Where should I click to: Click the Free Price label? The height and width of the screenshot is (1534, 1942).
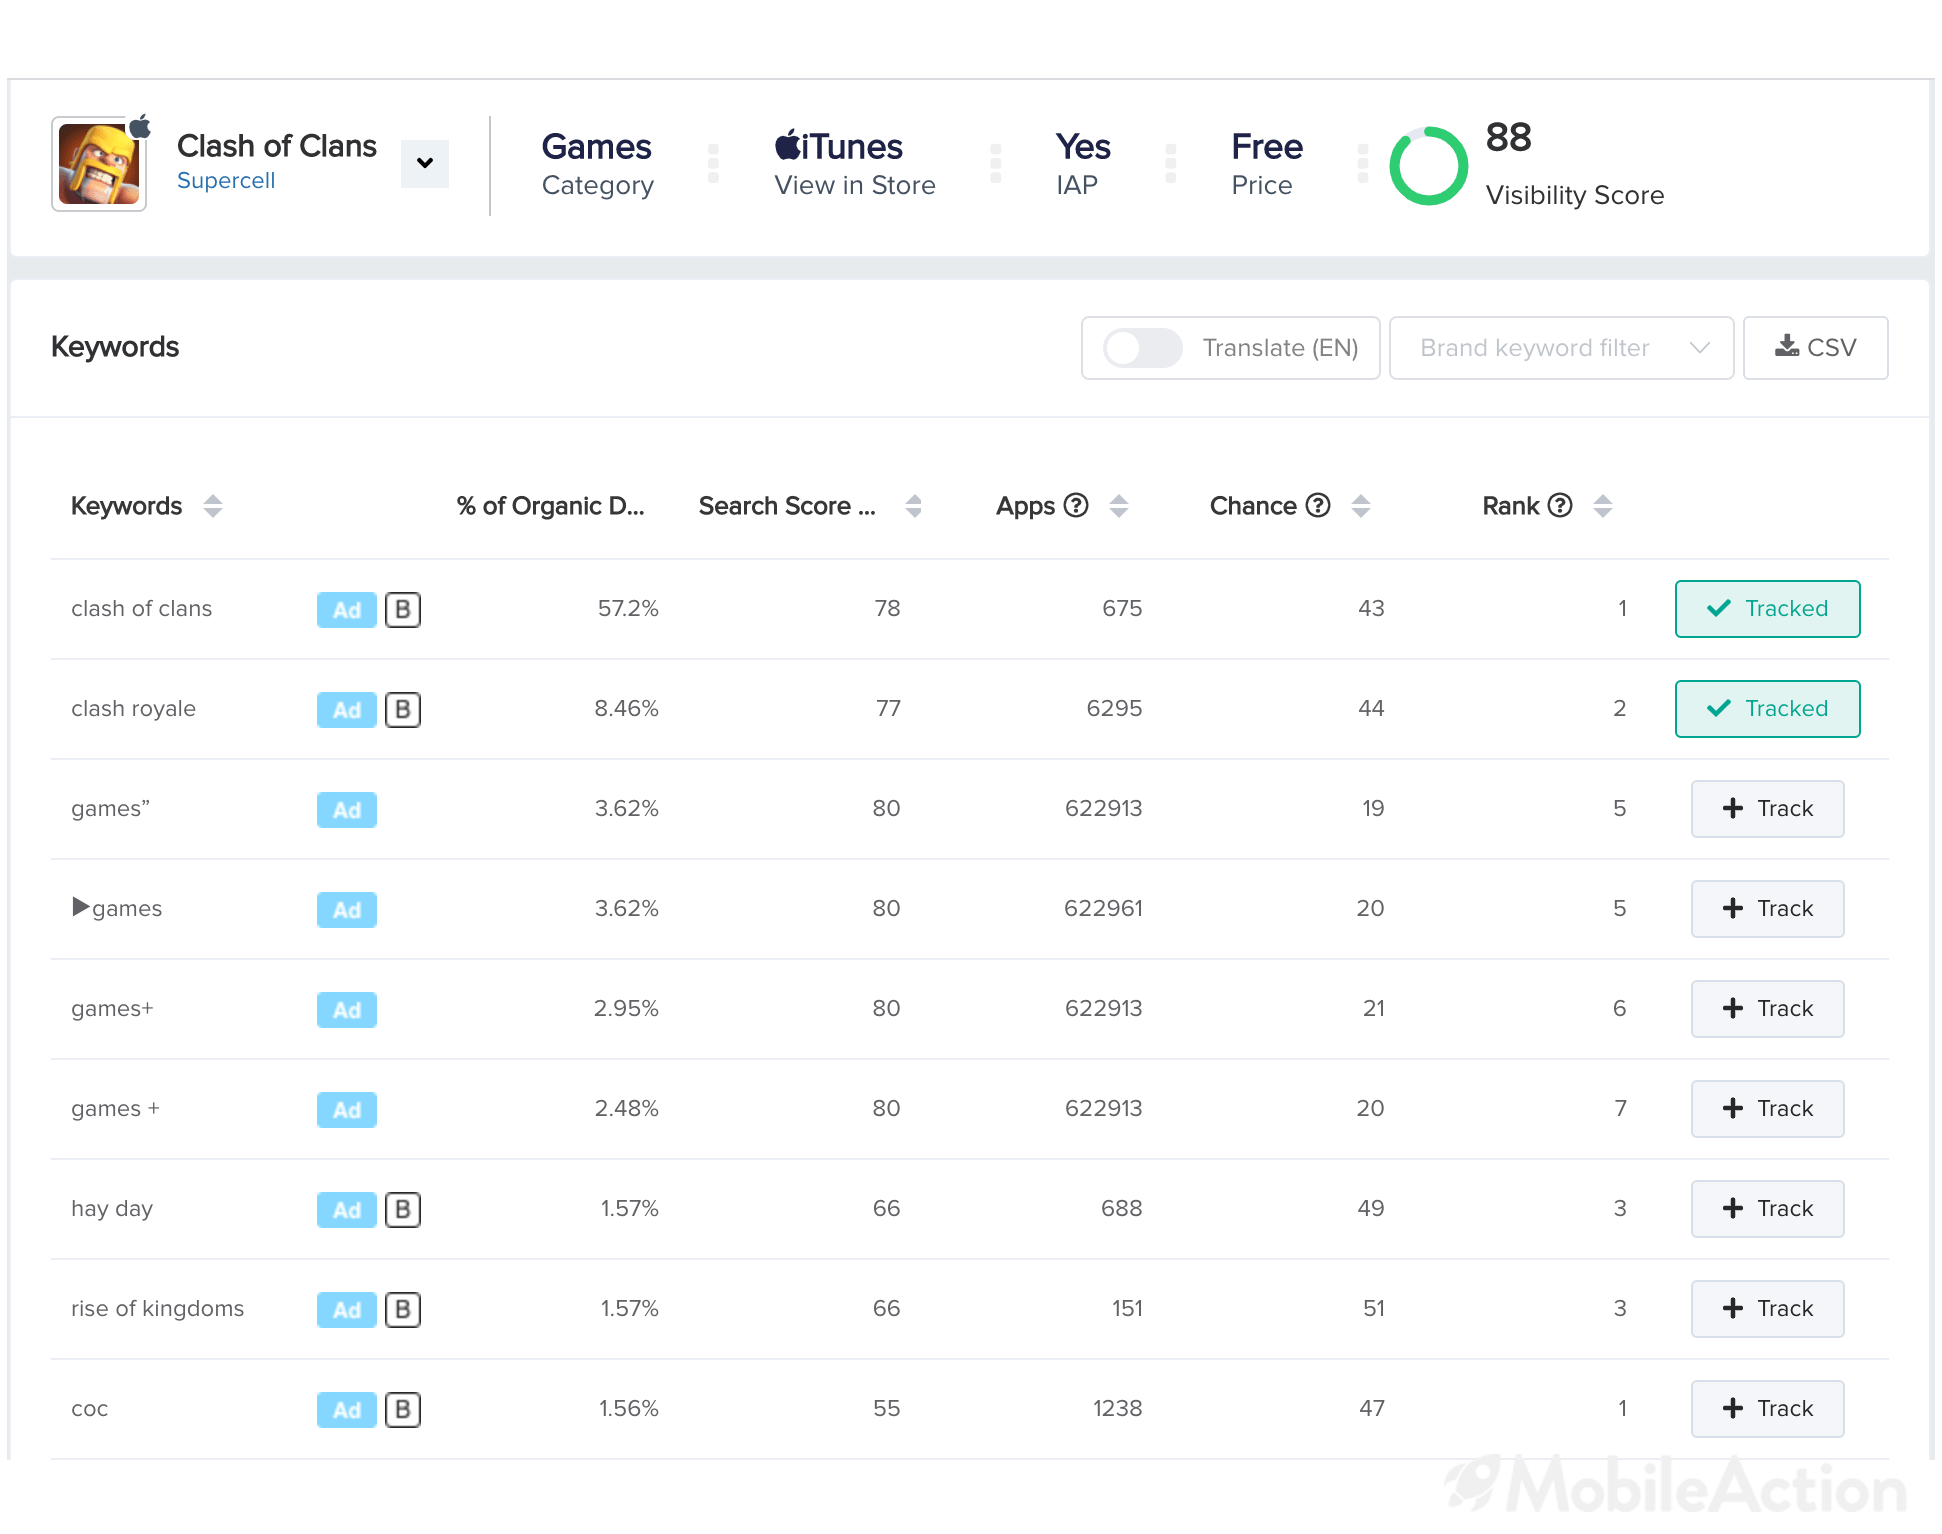point(1267,164)
